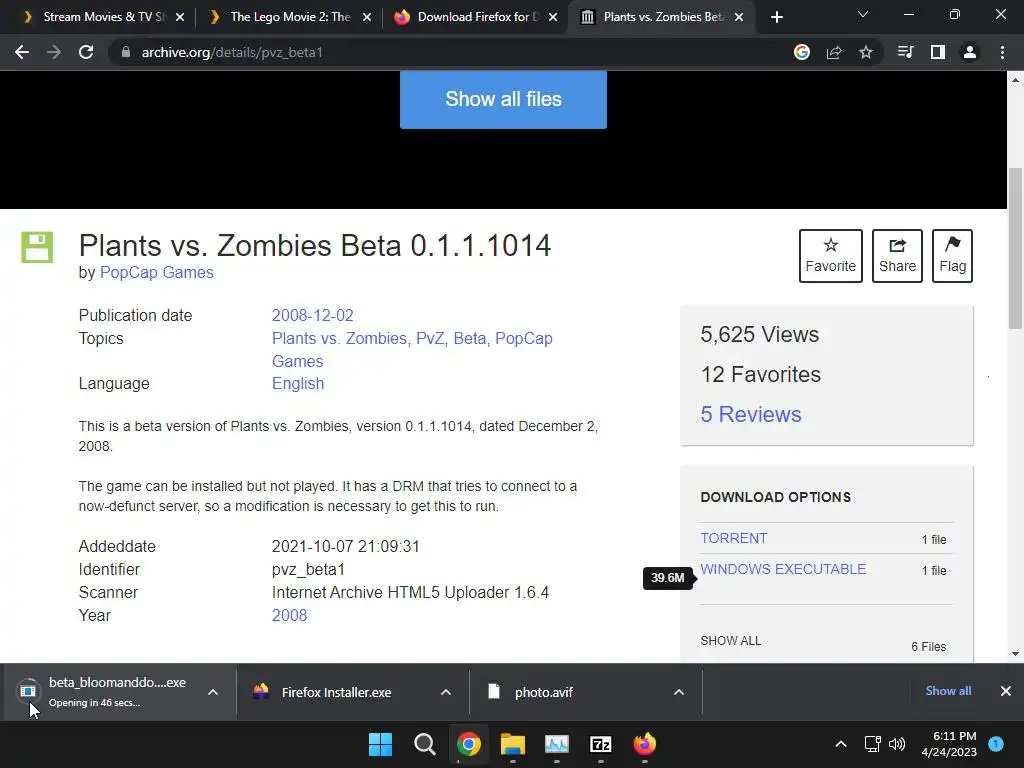Expand options for beta_bloomanddo exe download
This screenshot has width=1024, height=768.
tap(213, 692)
